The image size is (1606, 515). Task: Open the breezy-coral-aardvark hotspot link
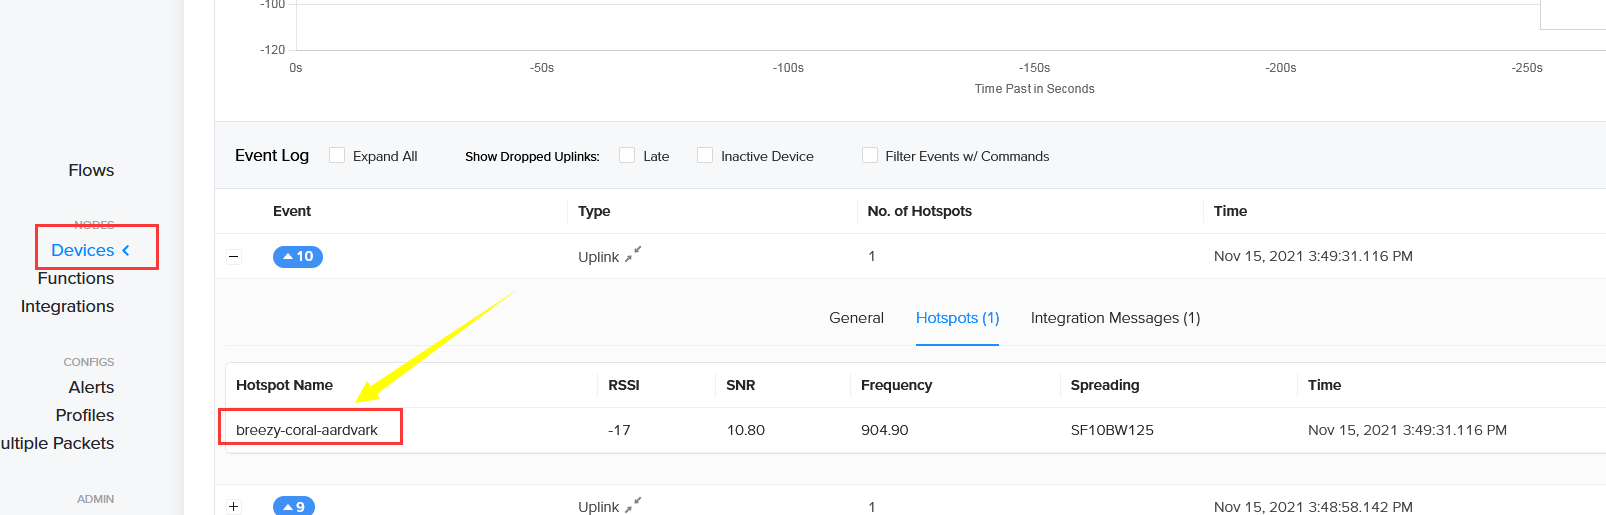pos(307,430)
